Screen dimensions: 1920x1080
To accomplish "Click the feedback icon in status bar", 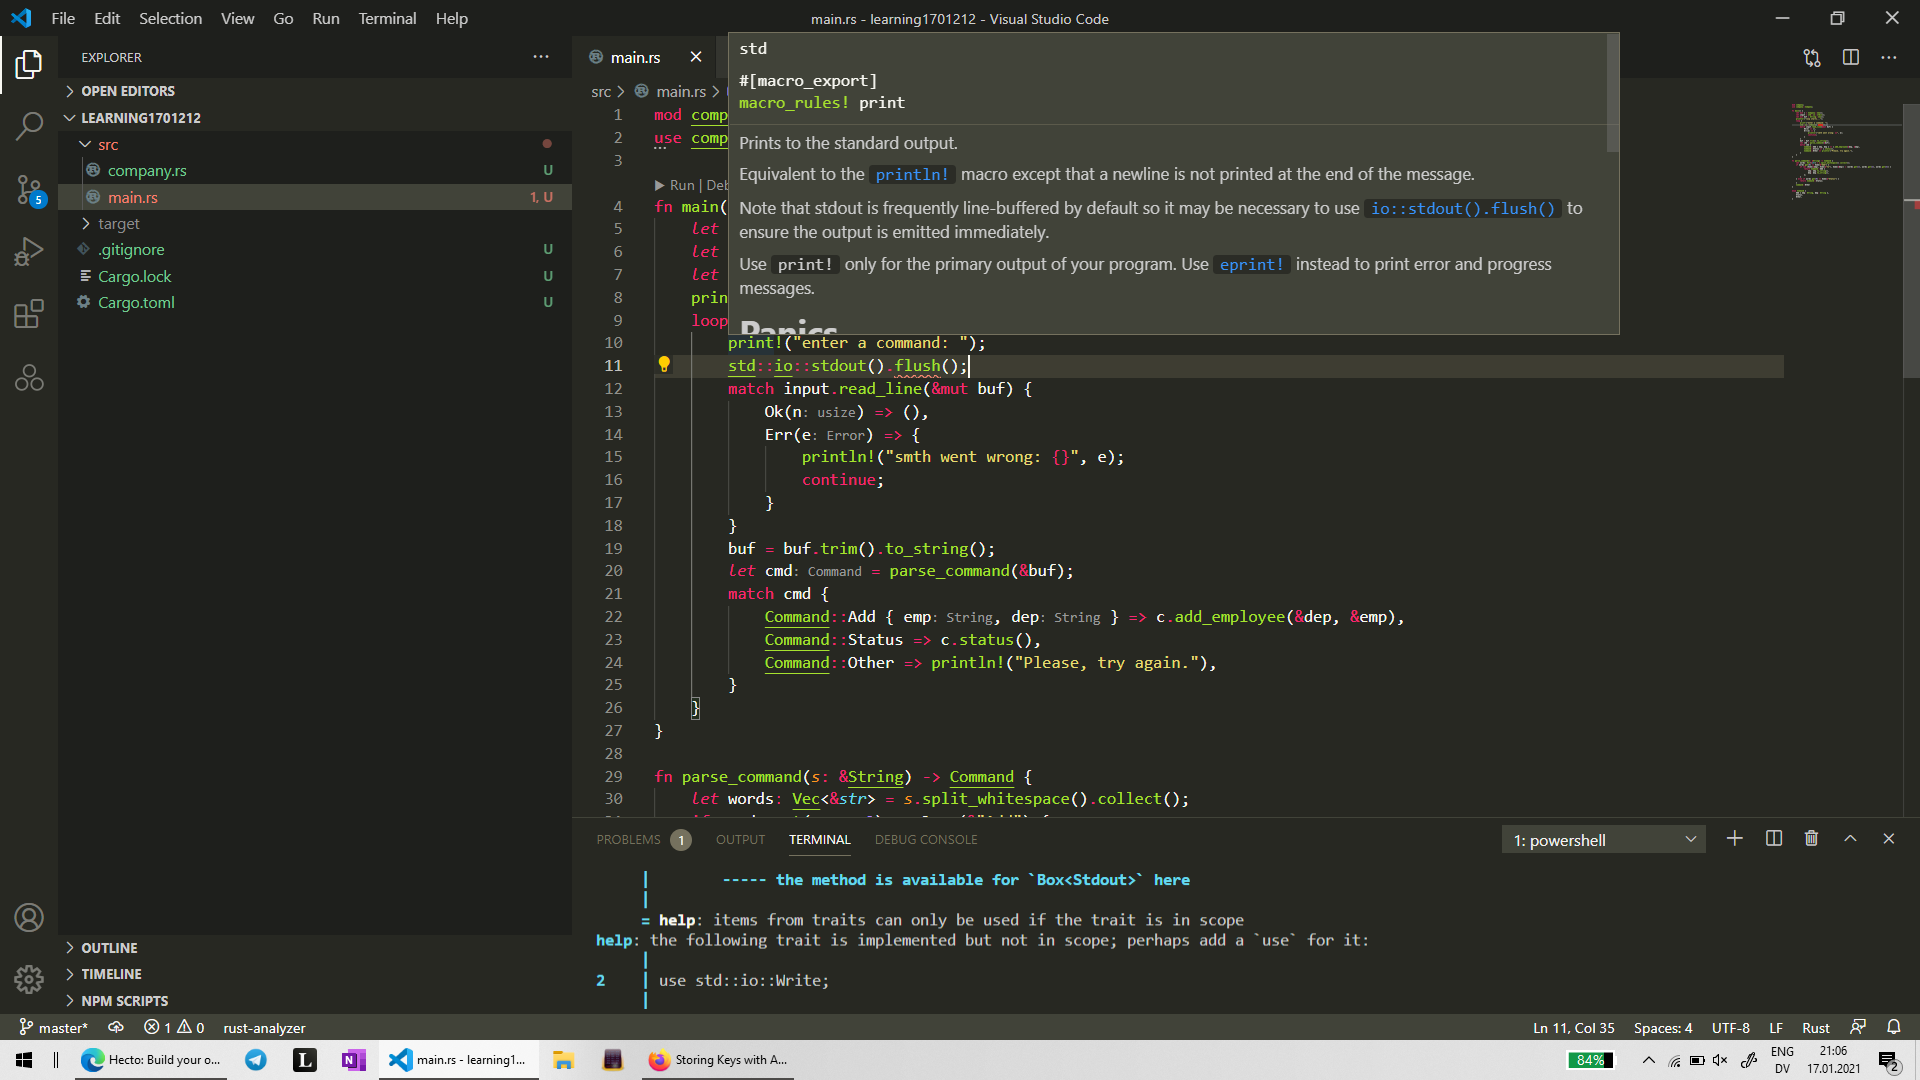I will (1858, 1027).
